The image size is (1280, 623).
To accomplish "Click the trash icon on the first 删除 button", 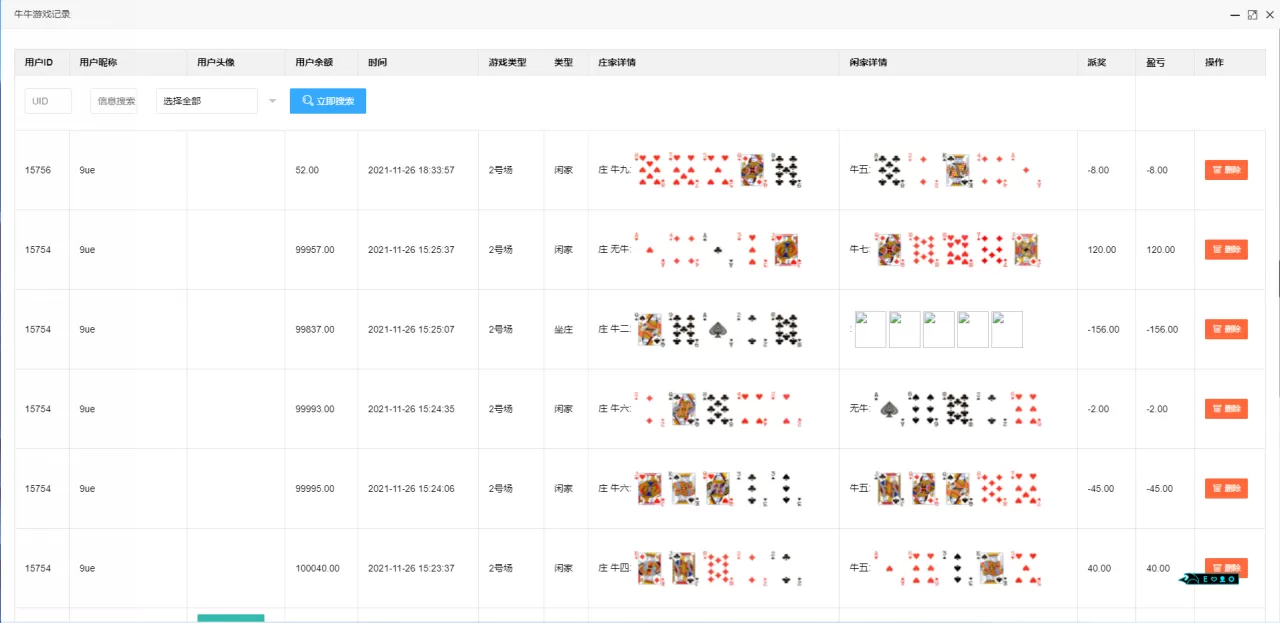I will 1216,169.
